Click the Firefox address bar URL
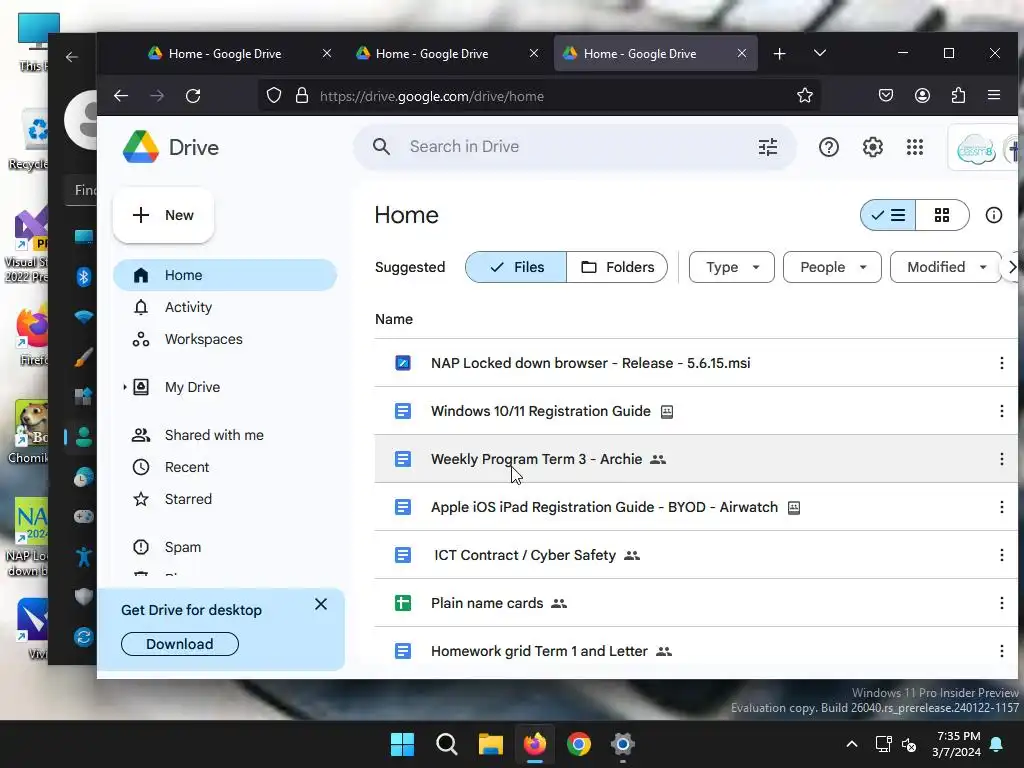The height and width of the screenshot is (768, 1024). (432, 96)
